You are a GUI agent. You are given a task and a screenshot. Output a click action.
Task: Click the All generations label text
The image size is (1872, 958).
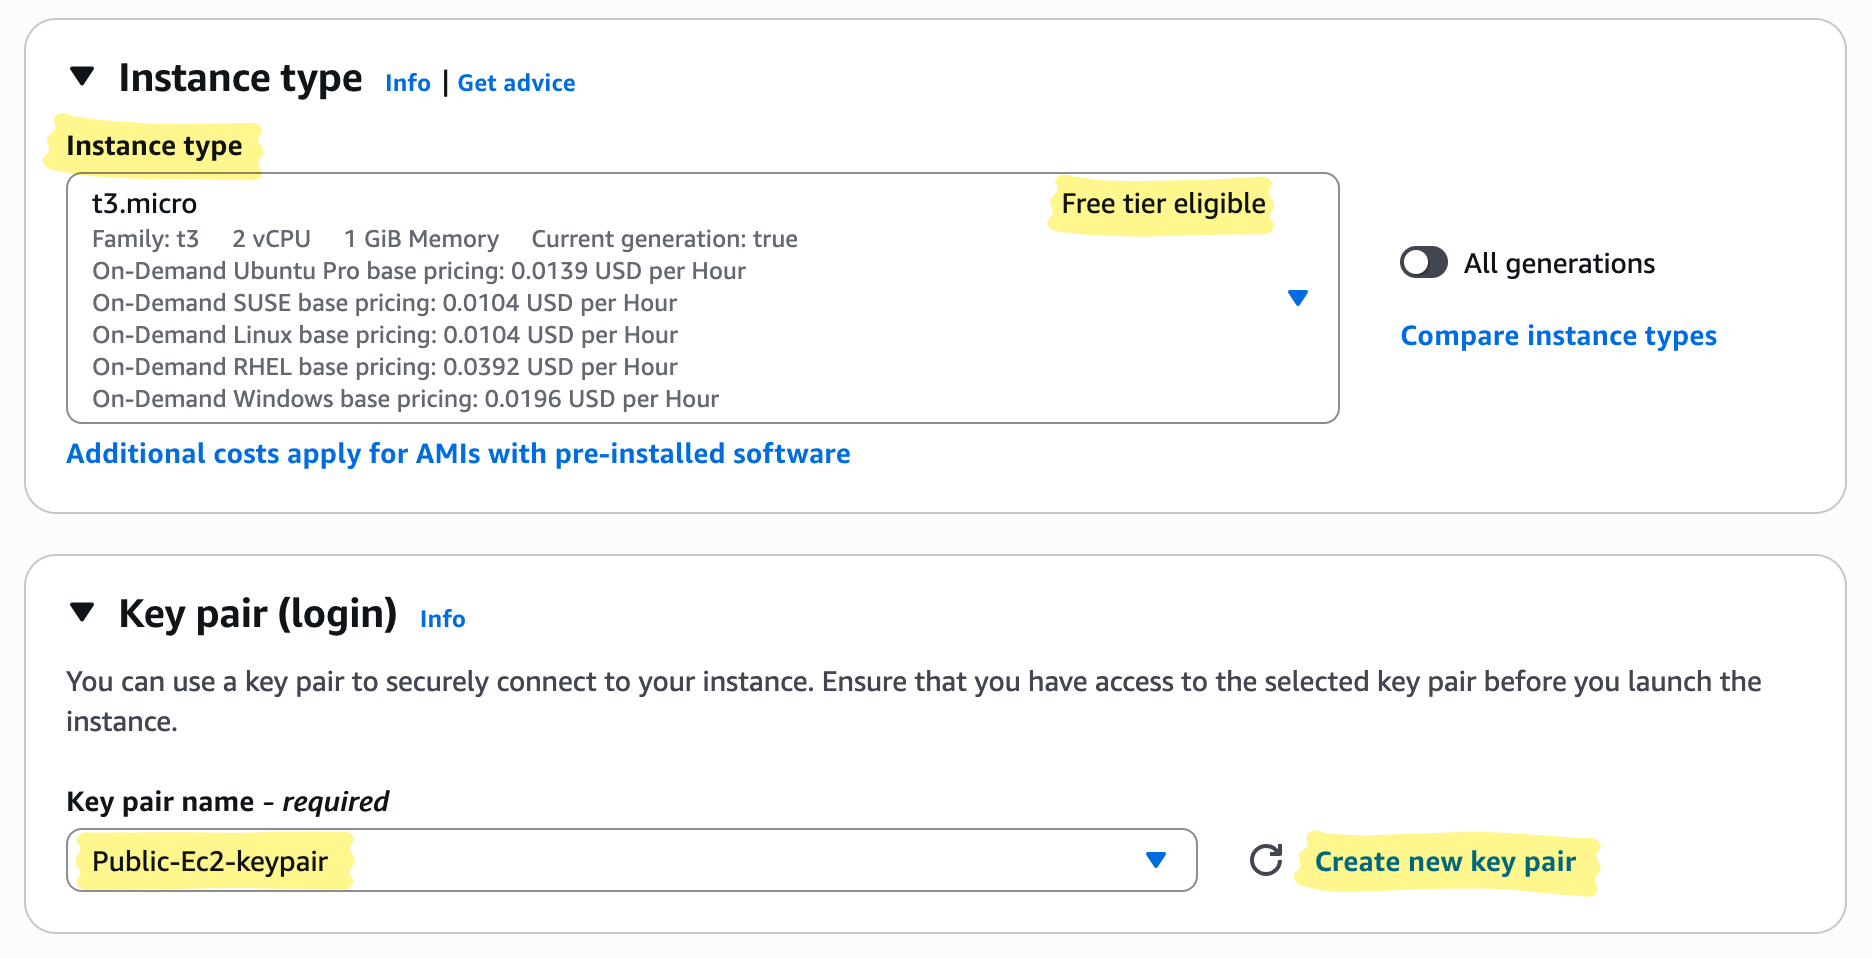pos(1559,264)
